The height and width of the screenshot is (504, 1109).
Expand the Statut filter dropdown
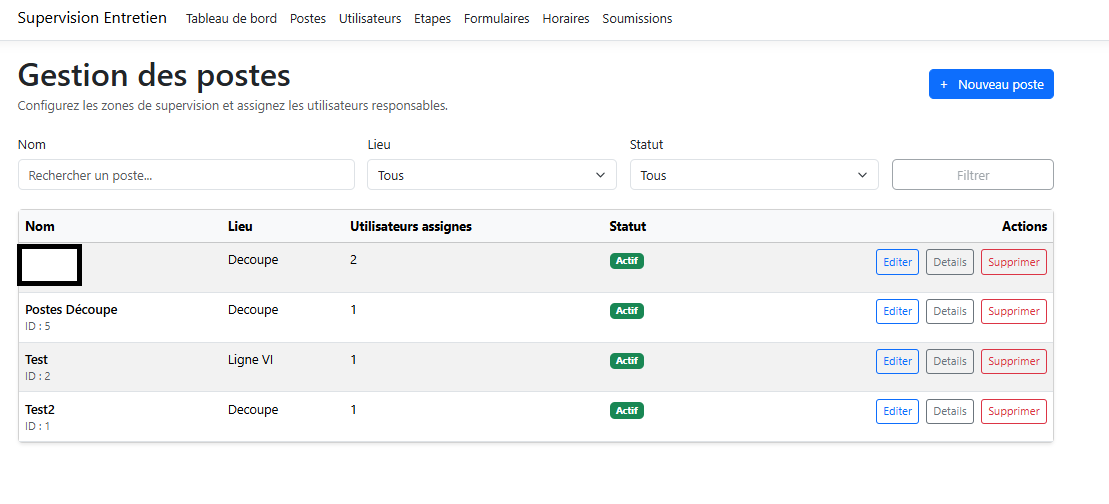click(x=754, y=175)
